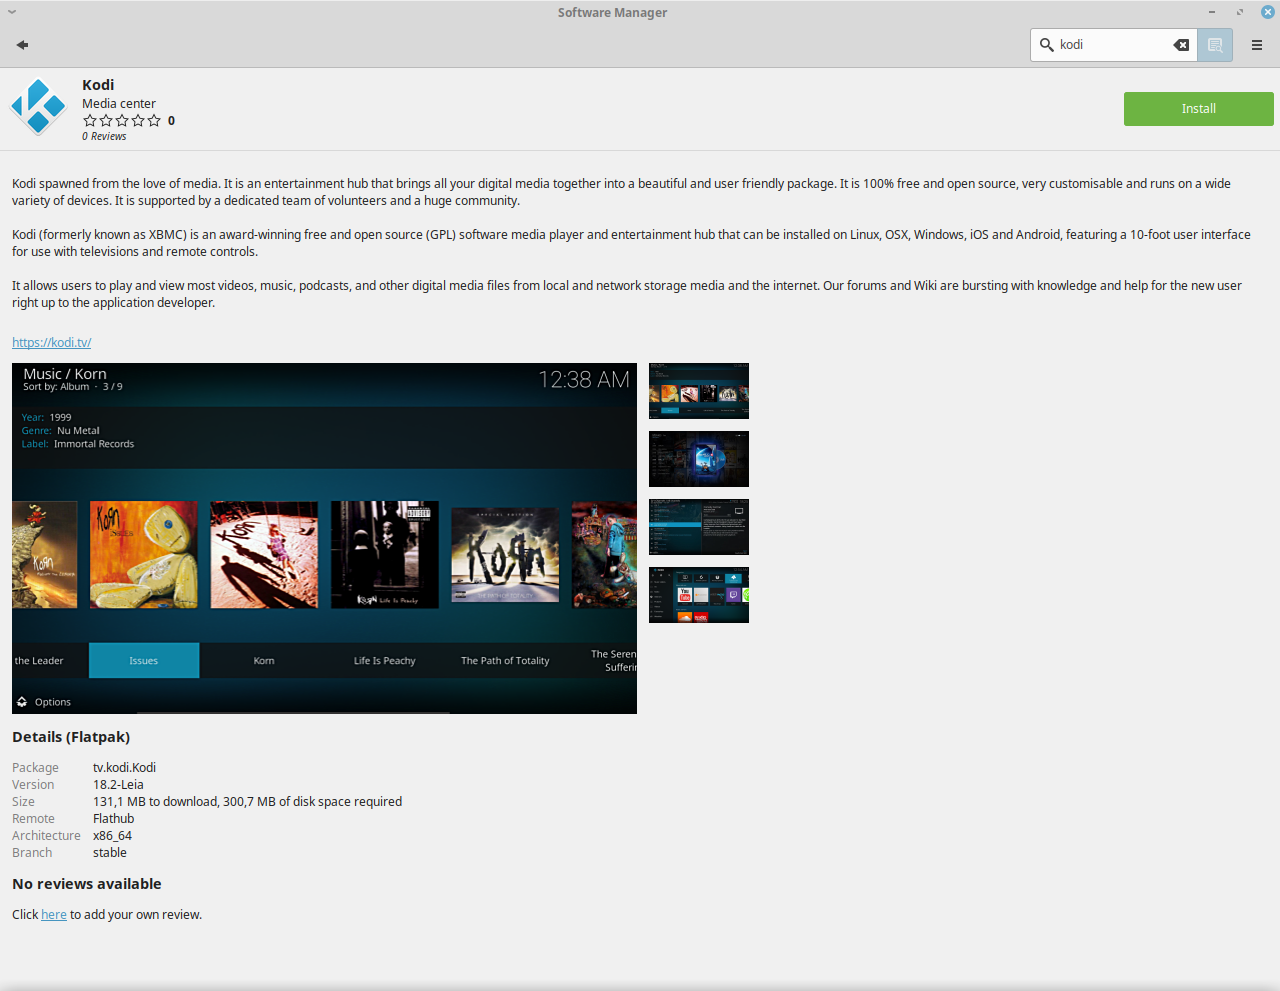Install Kodi with the green button
This screenshot has height=991, width=1280.
tap(1198, 109)
